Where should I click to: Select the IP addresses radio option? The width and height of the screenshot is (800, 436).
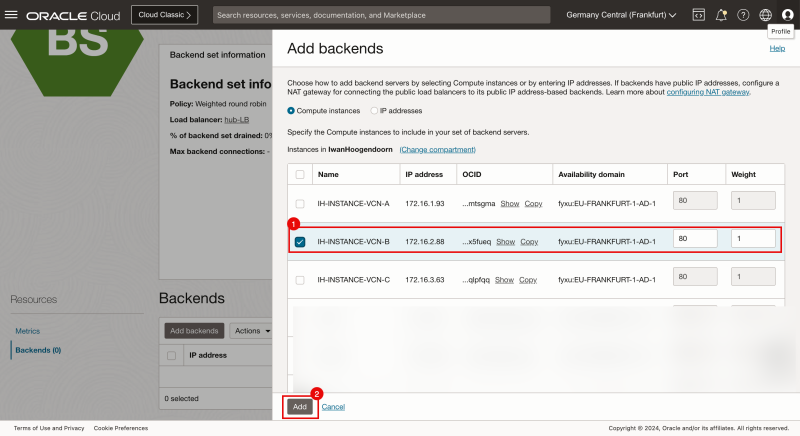coord(374,110)
